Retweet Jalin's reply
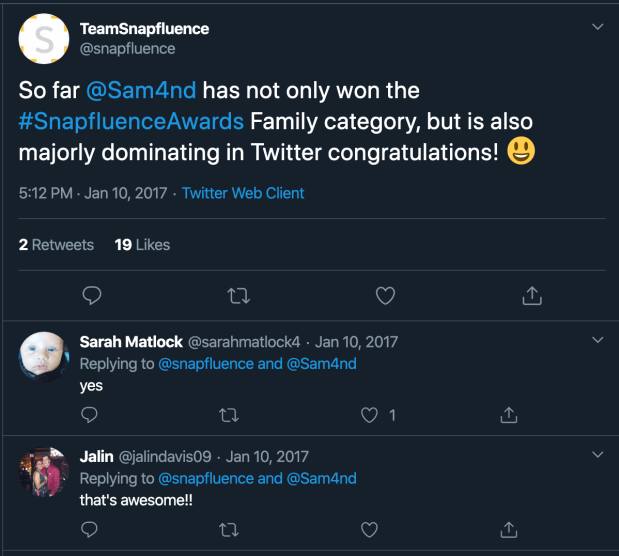 pos(229,529)
